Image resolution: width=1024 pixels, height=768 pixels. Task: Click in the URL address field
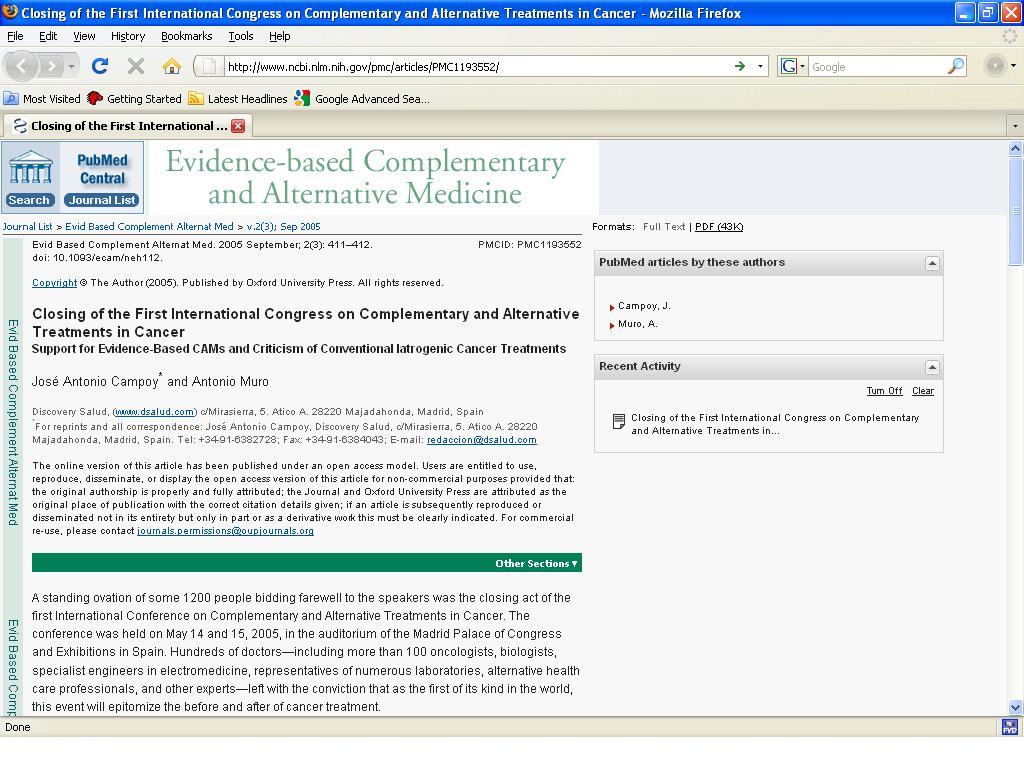point(479,67)
